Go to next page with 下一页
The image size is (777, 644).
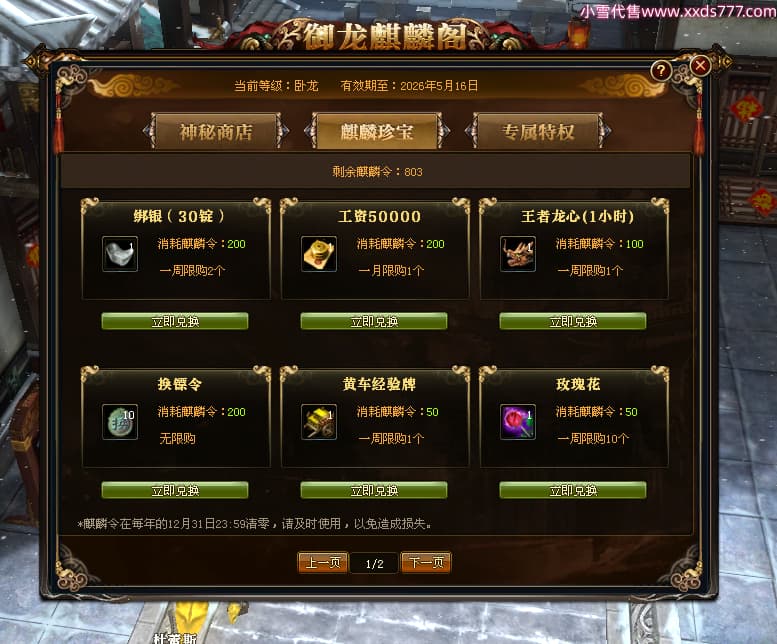point(426,563)
